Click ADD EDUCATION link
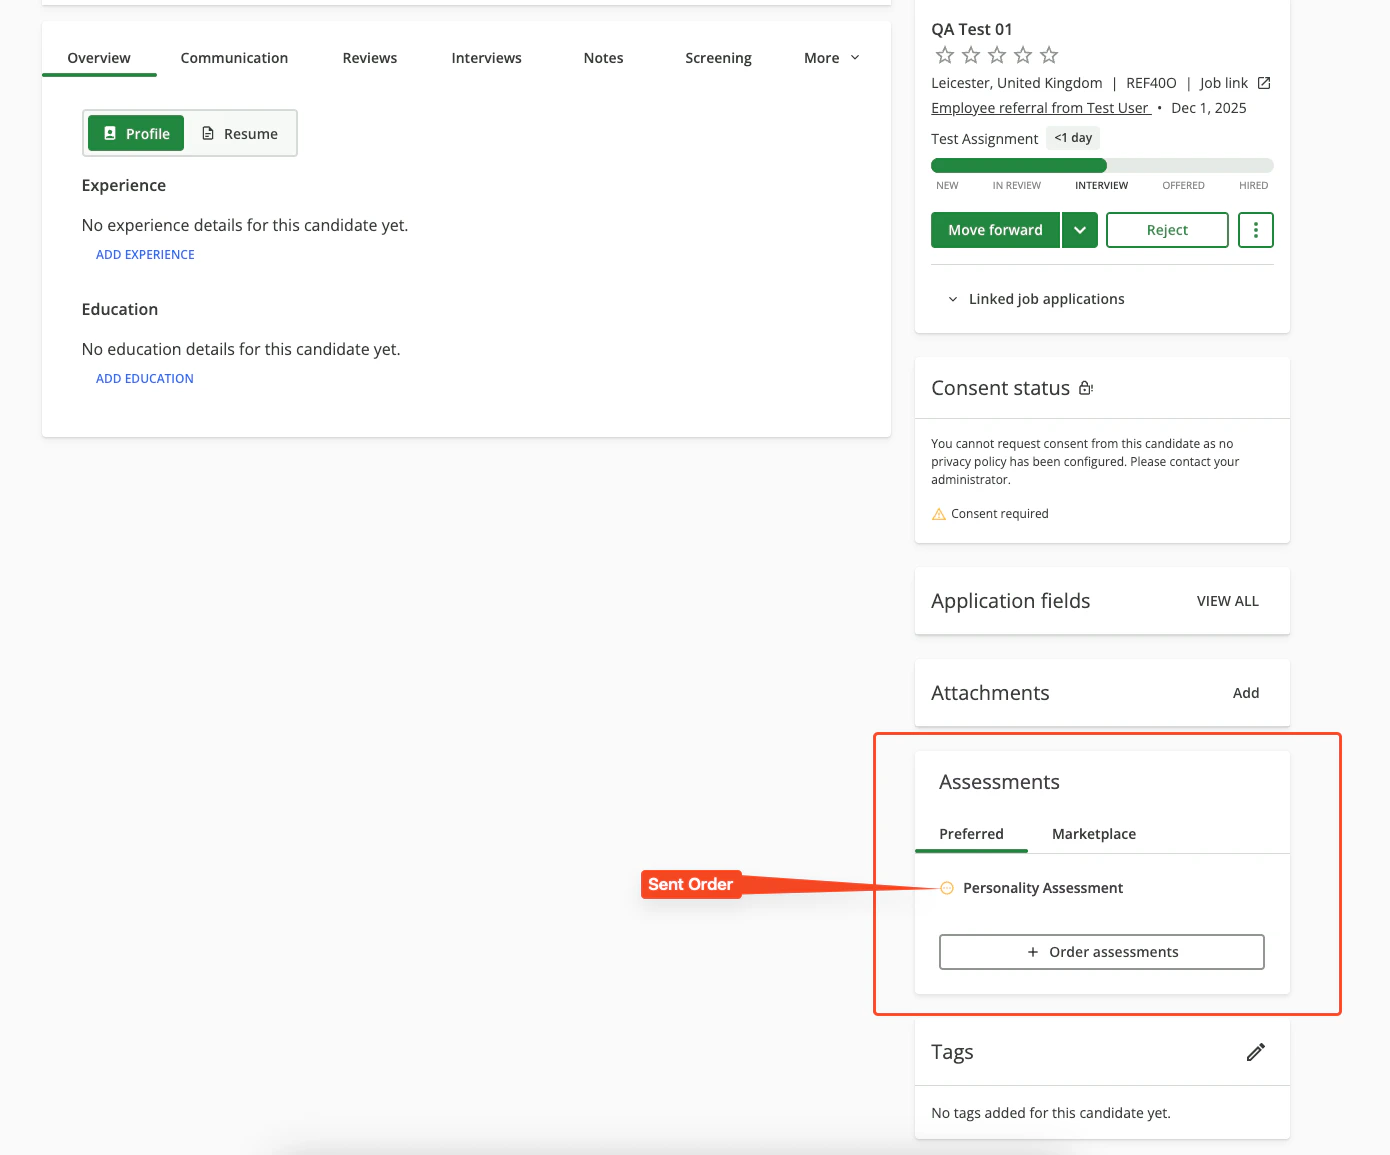Viewport: 1390px width, 1155px height. coord(145,379)
